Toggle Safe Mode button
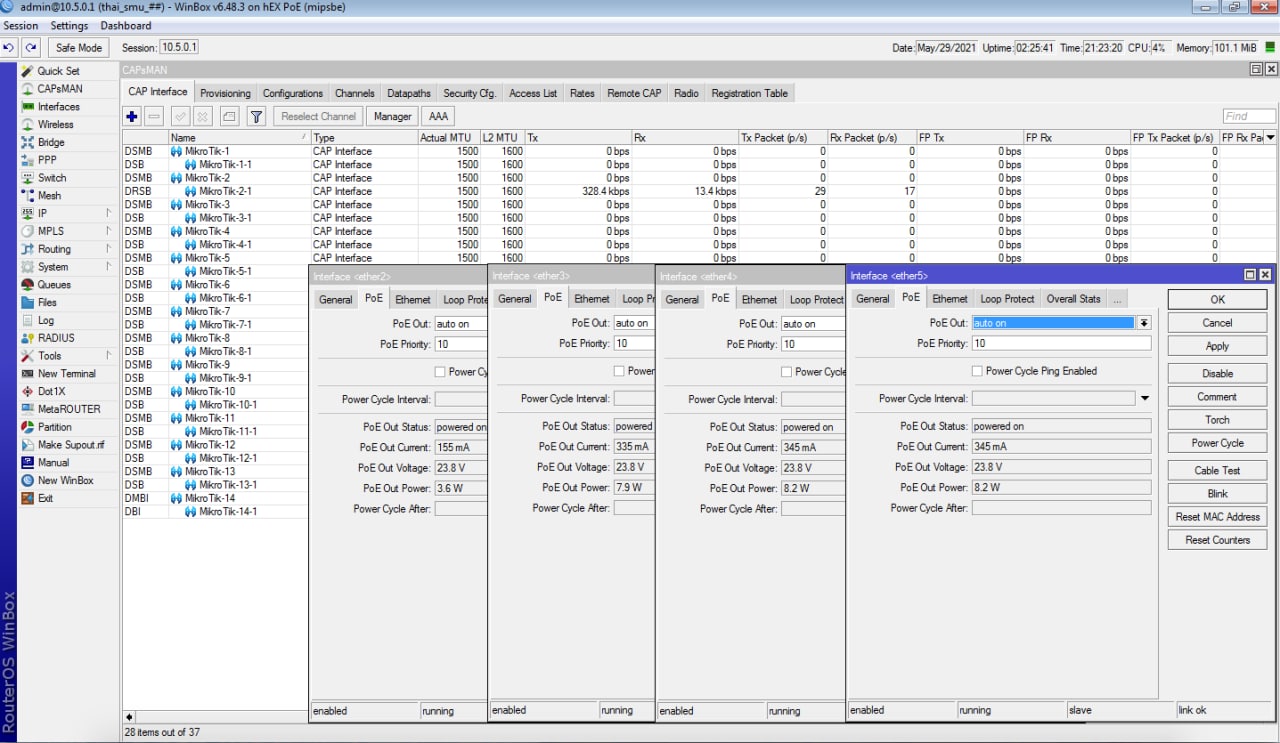Screen dimensions: 1280x743 click(79, 47)
